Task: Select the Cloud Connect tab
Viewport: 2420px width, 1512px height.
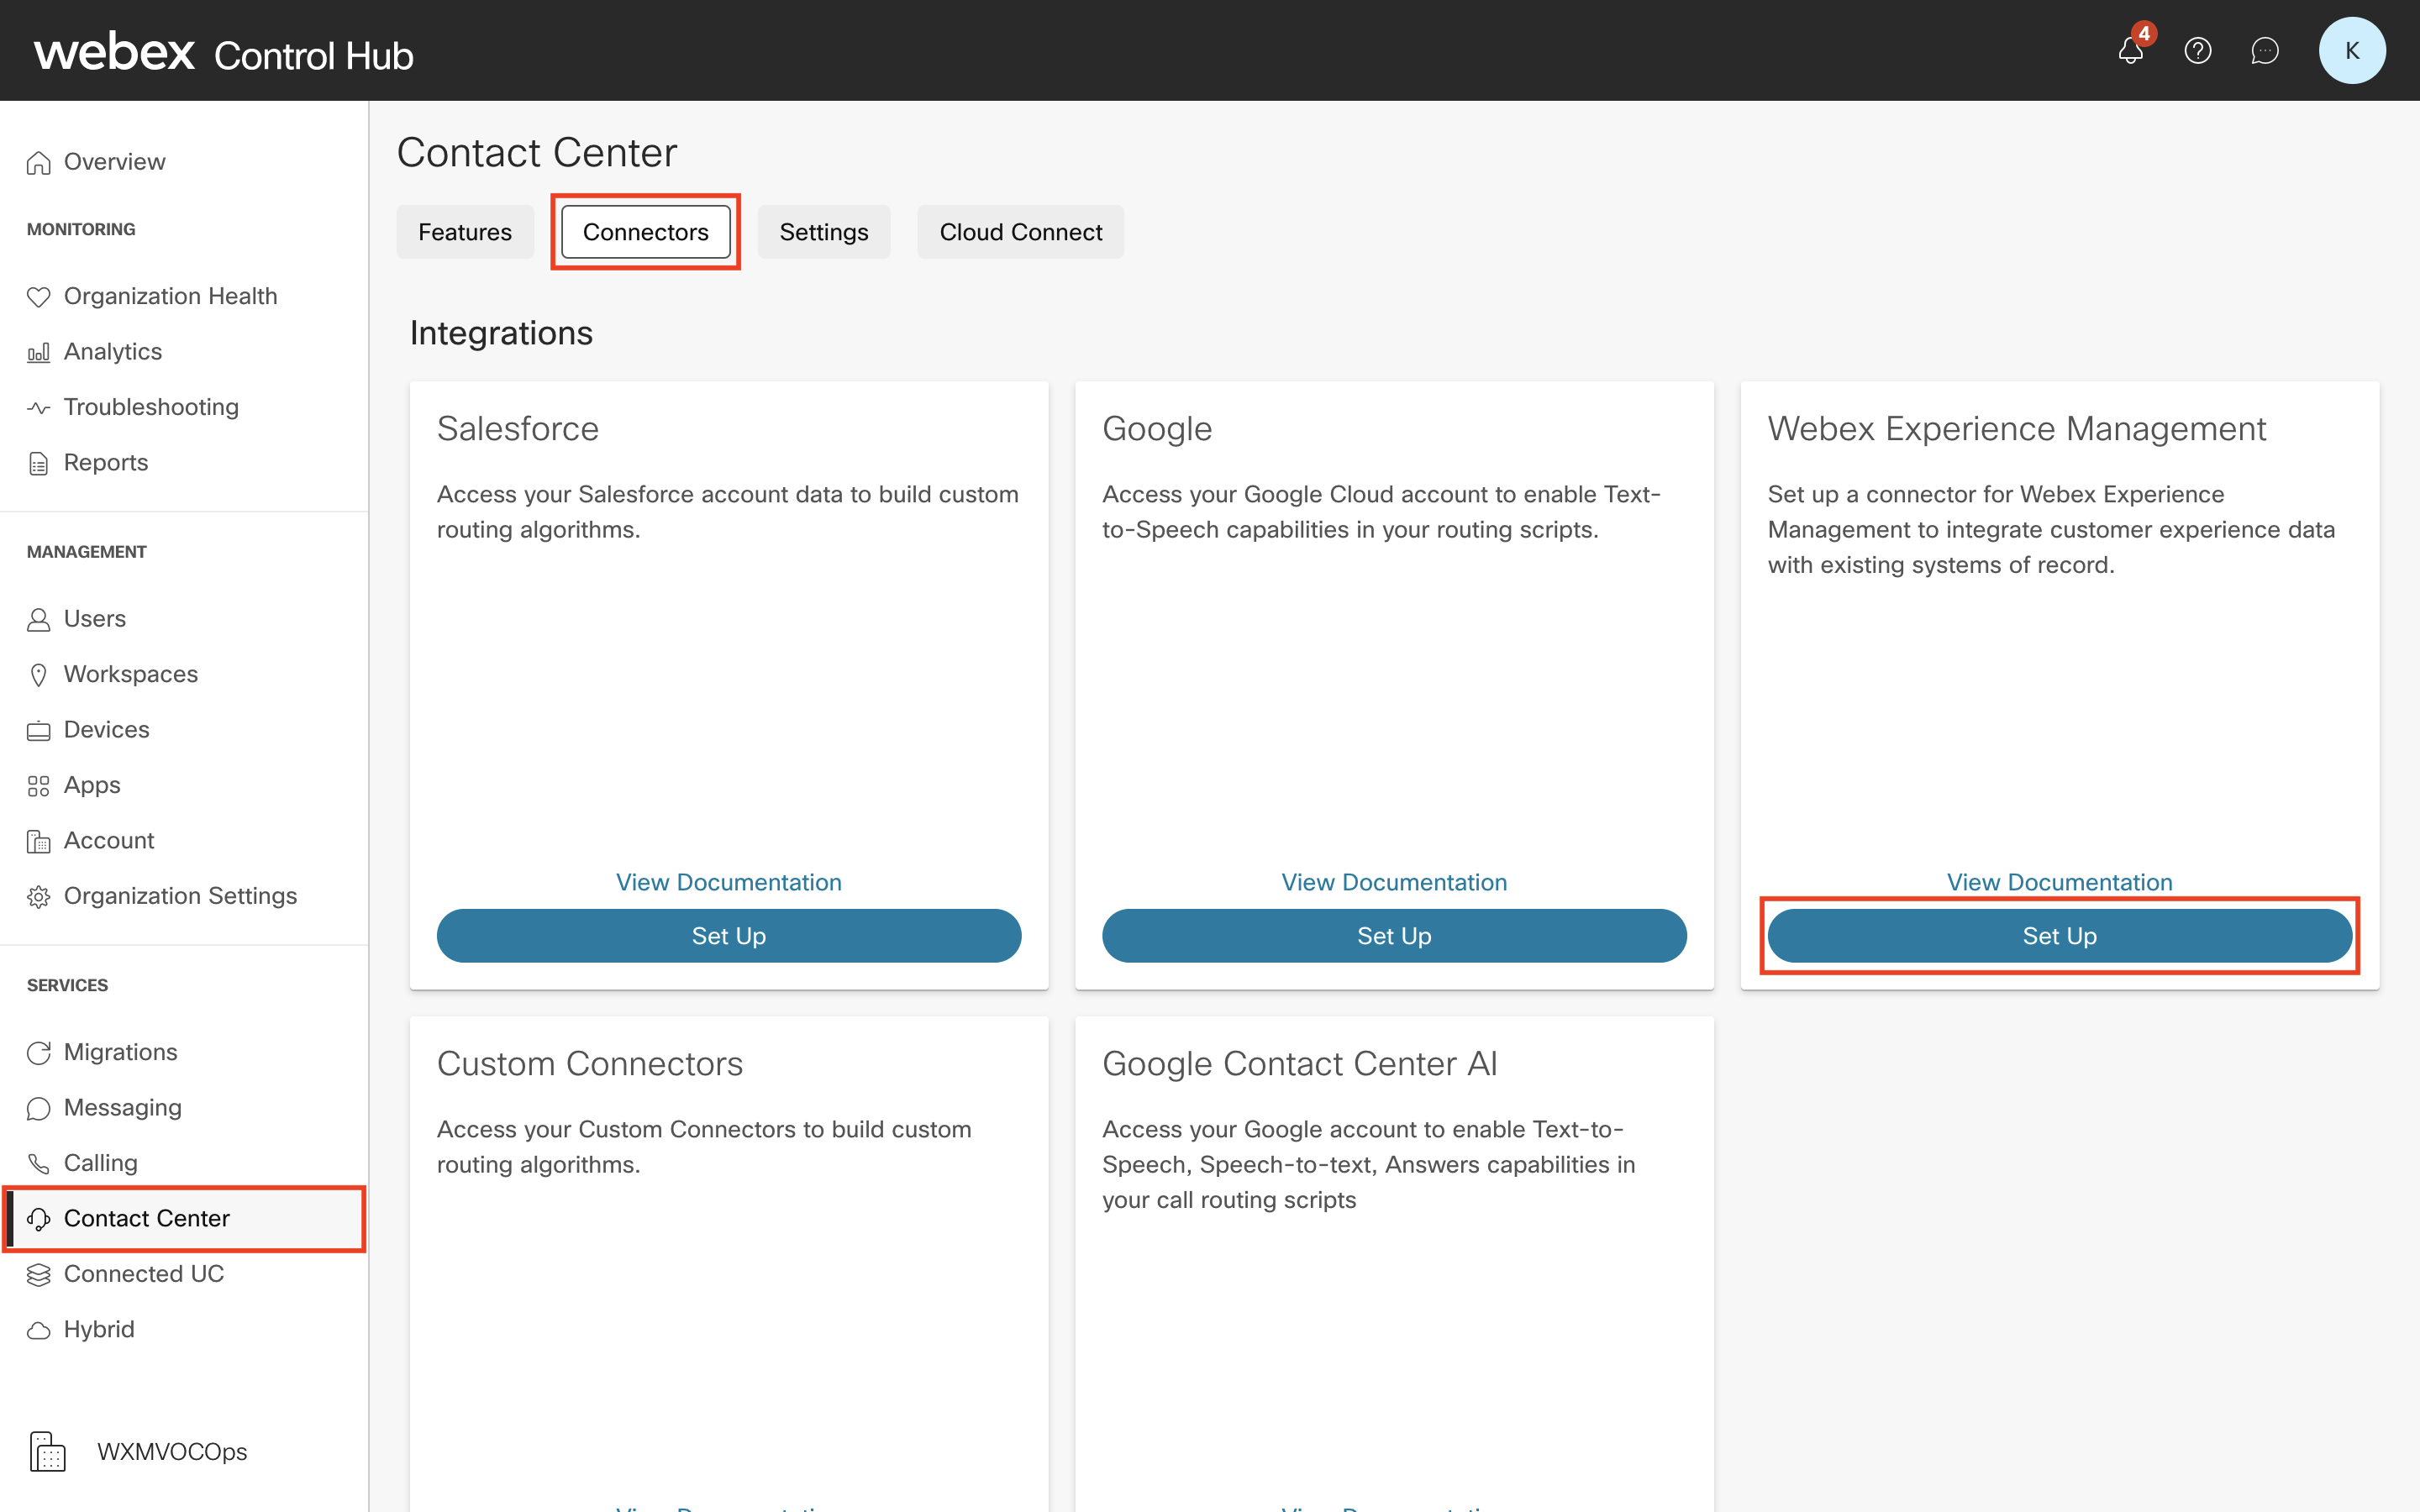Action: click(x=1021, y=230)
